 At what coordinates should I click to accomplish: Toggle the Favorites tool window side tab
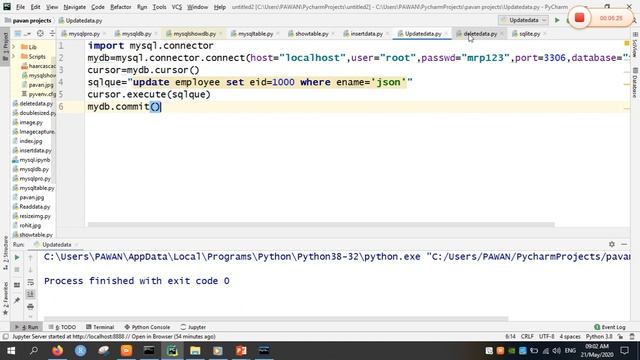click(x=5, y=298)
